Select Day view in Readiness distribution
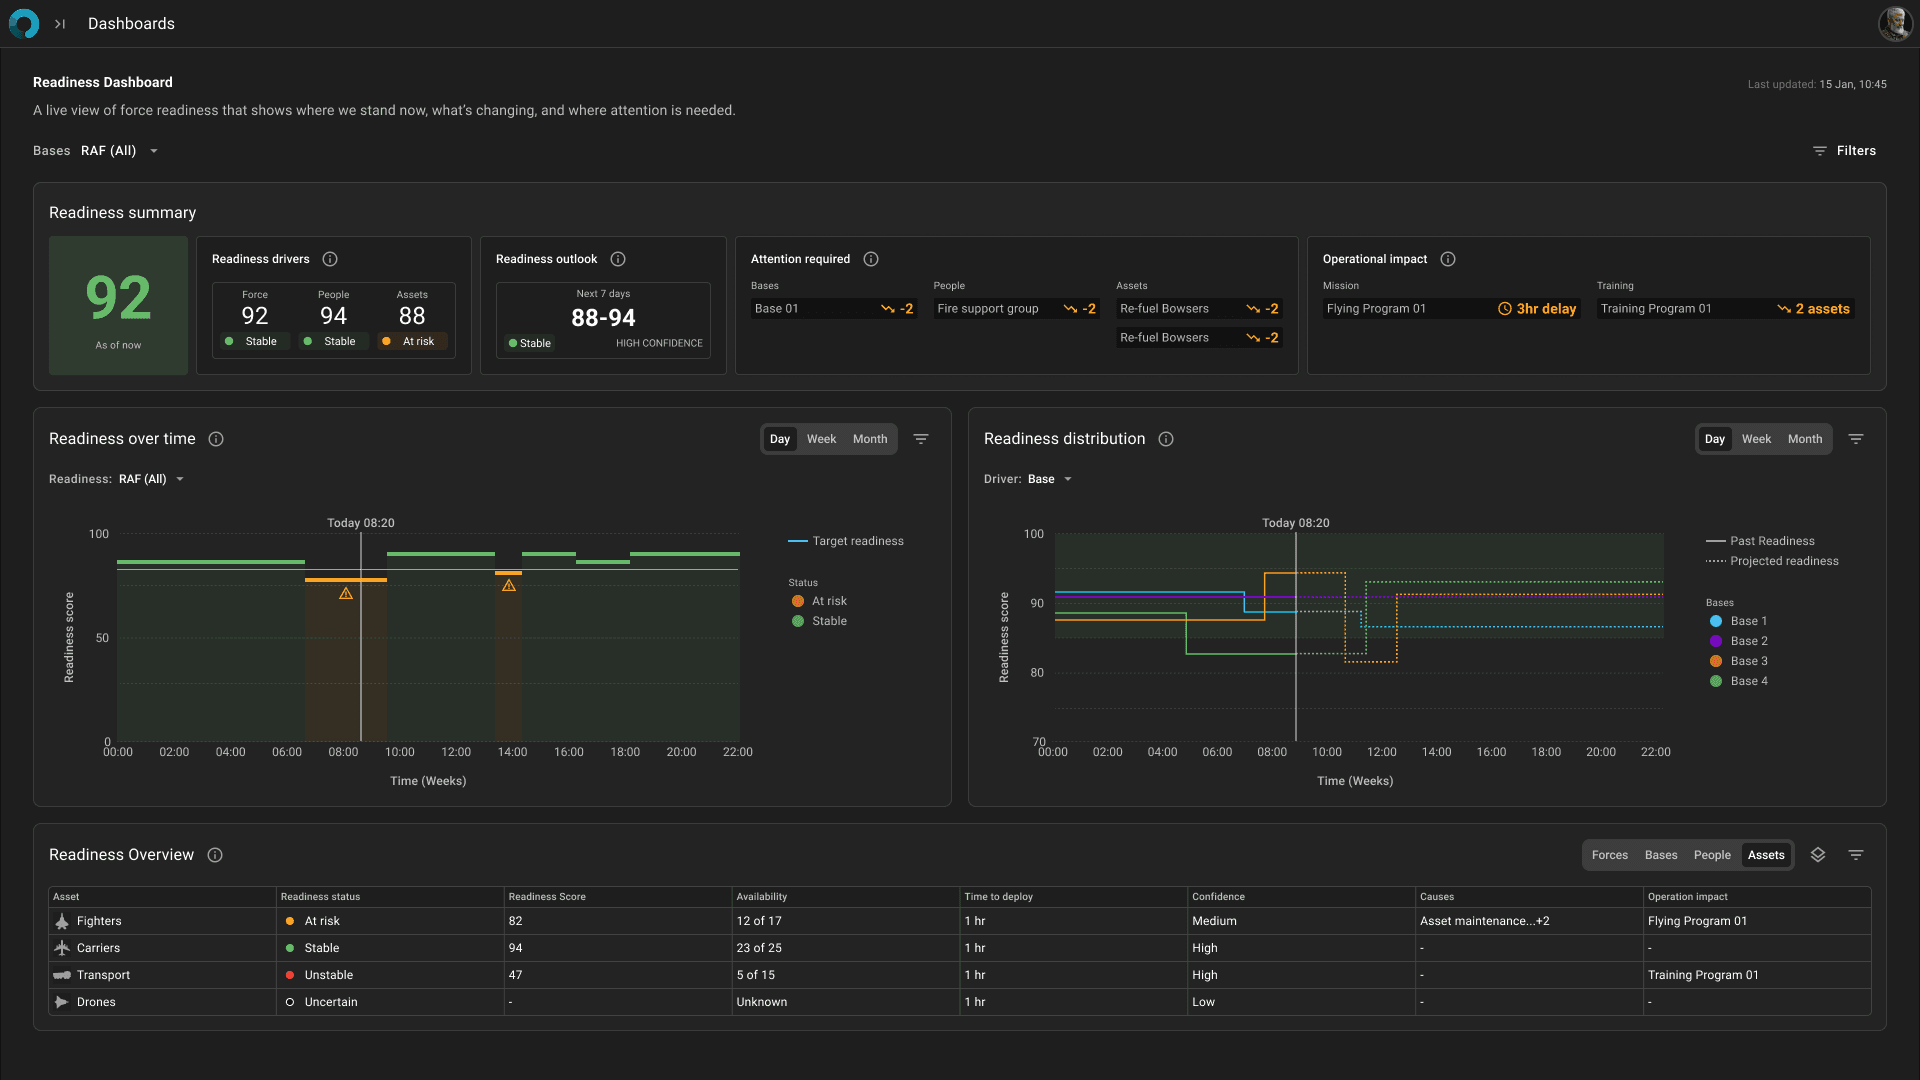 click(1715, 439)
